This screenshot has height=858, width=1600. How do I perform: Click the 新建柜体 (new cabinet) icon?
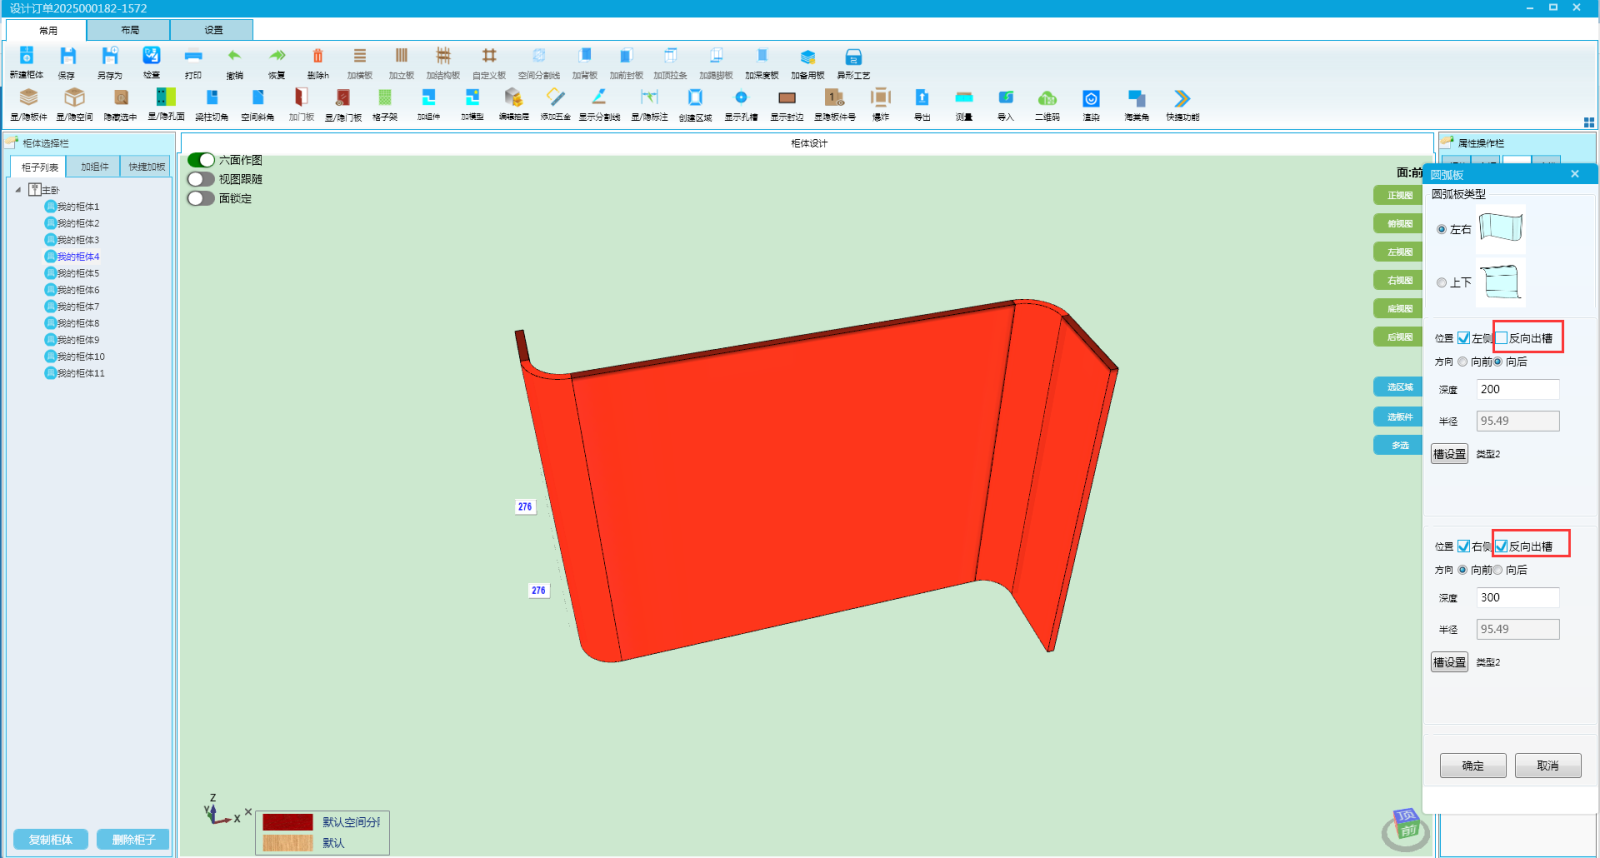coord(27,56)
